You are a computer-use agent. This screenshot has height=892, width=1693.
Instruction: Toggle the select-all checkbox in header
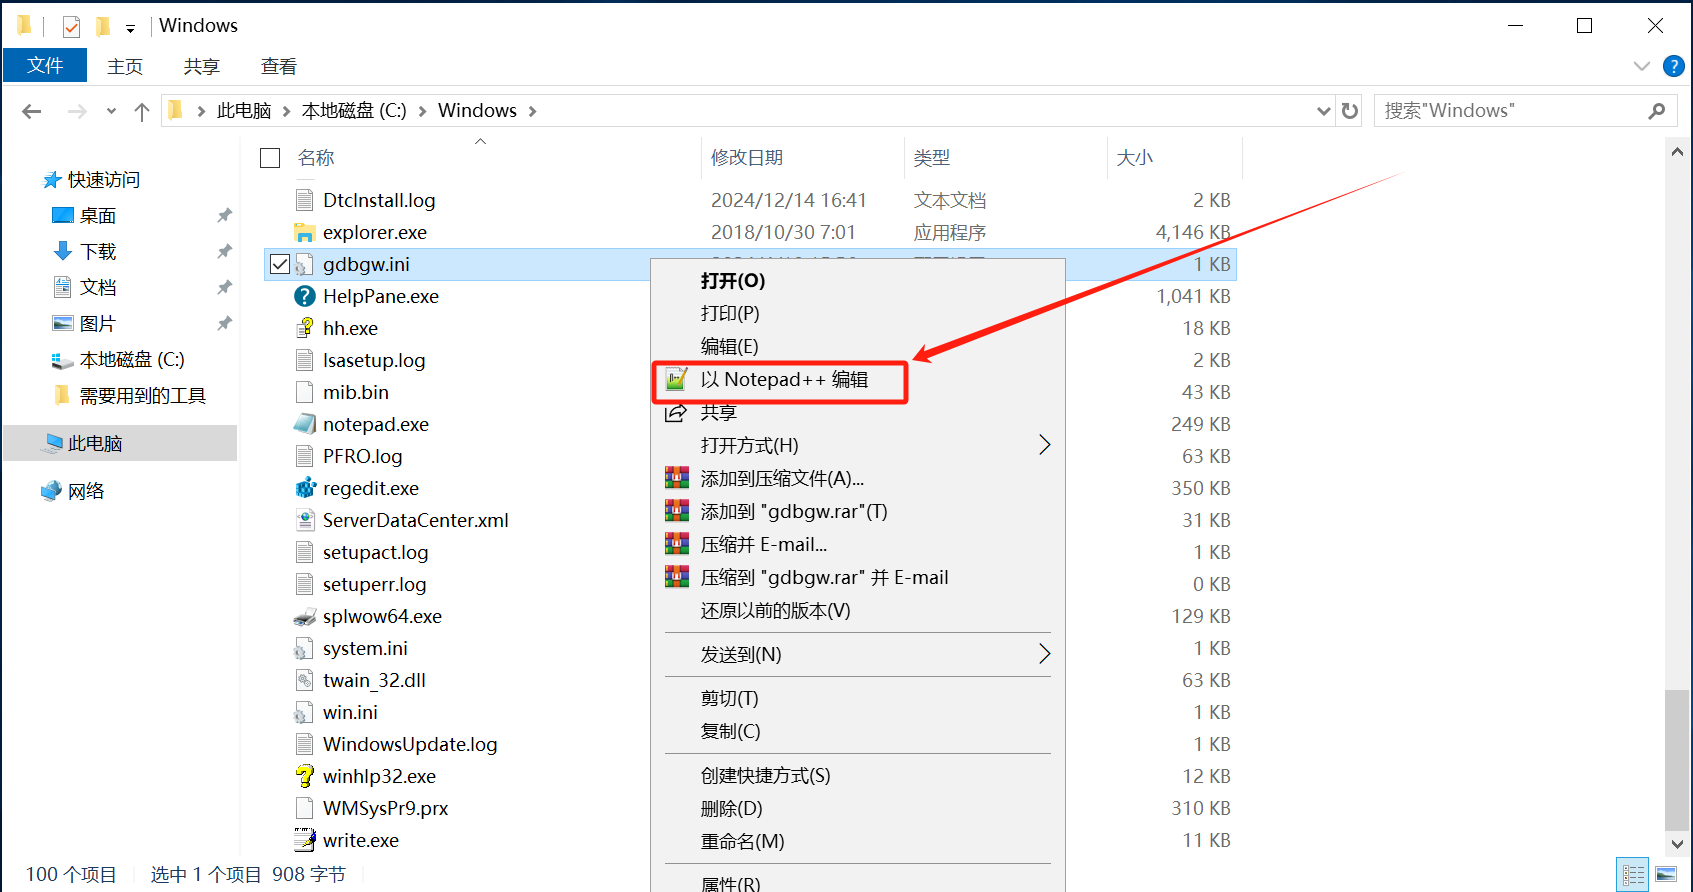pos(270,158)
